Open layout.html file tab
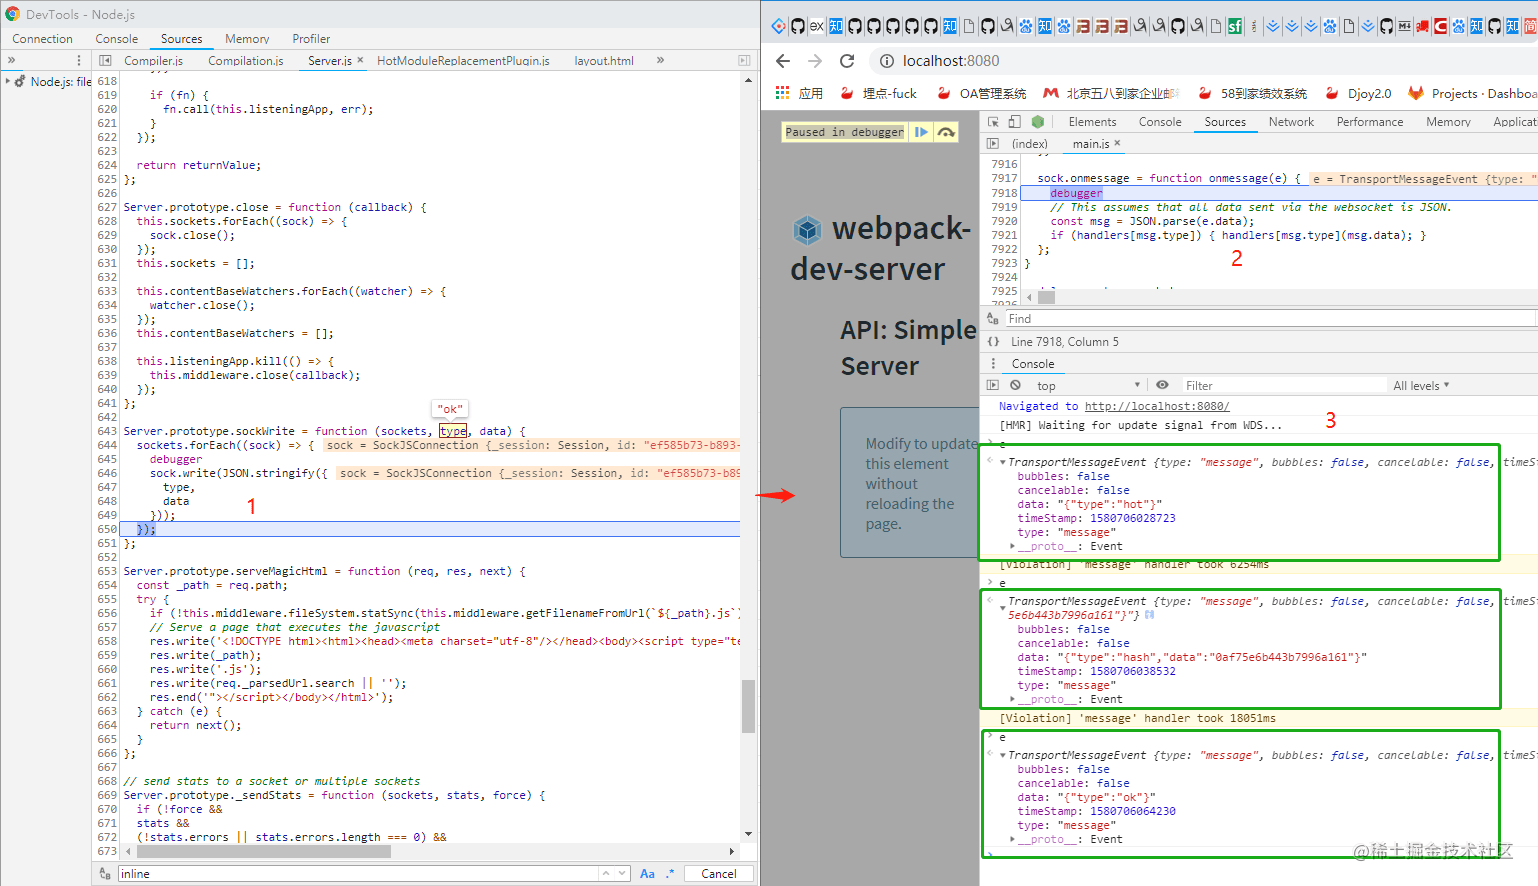 (604, 61)
